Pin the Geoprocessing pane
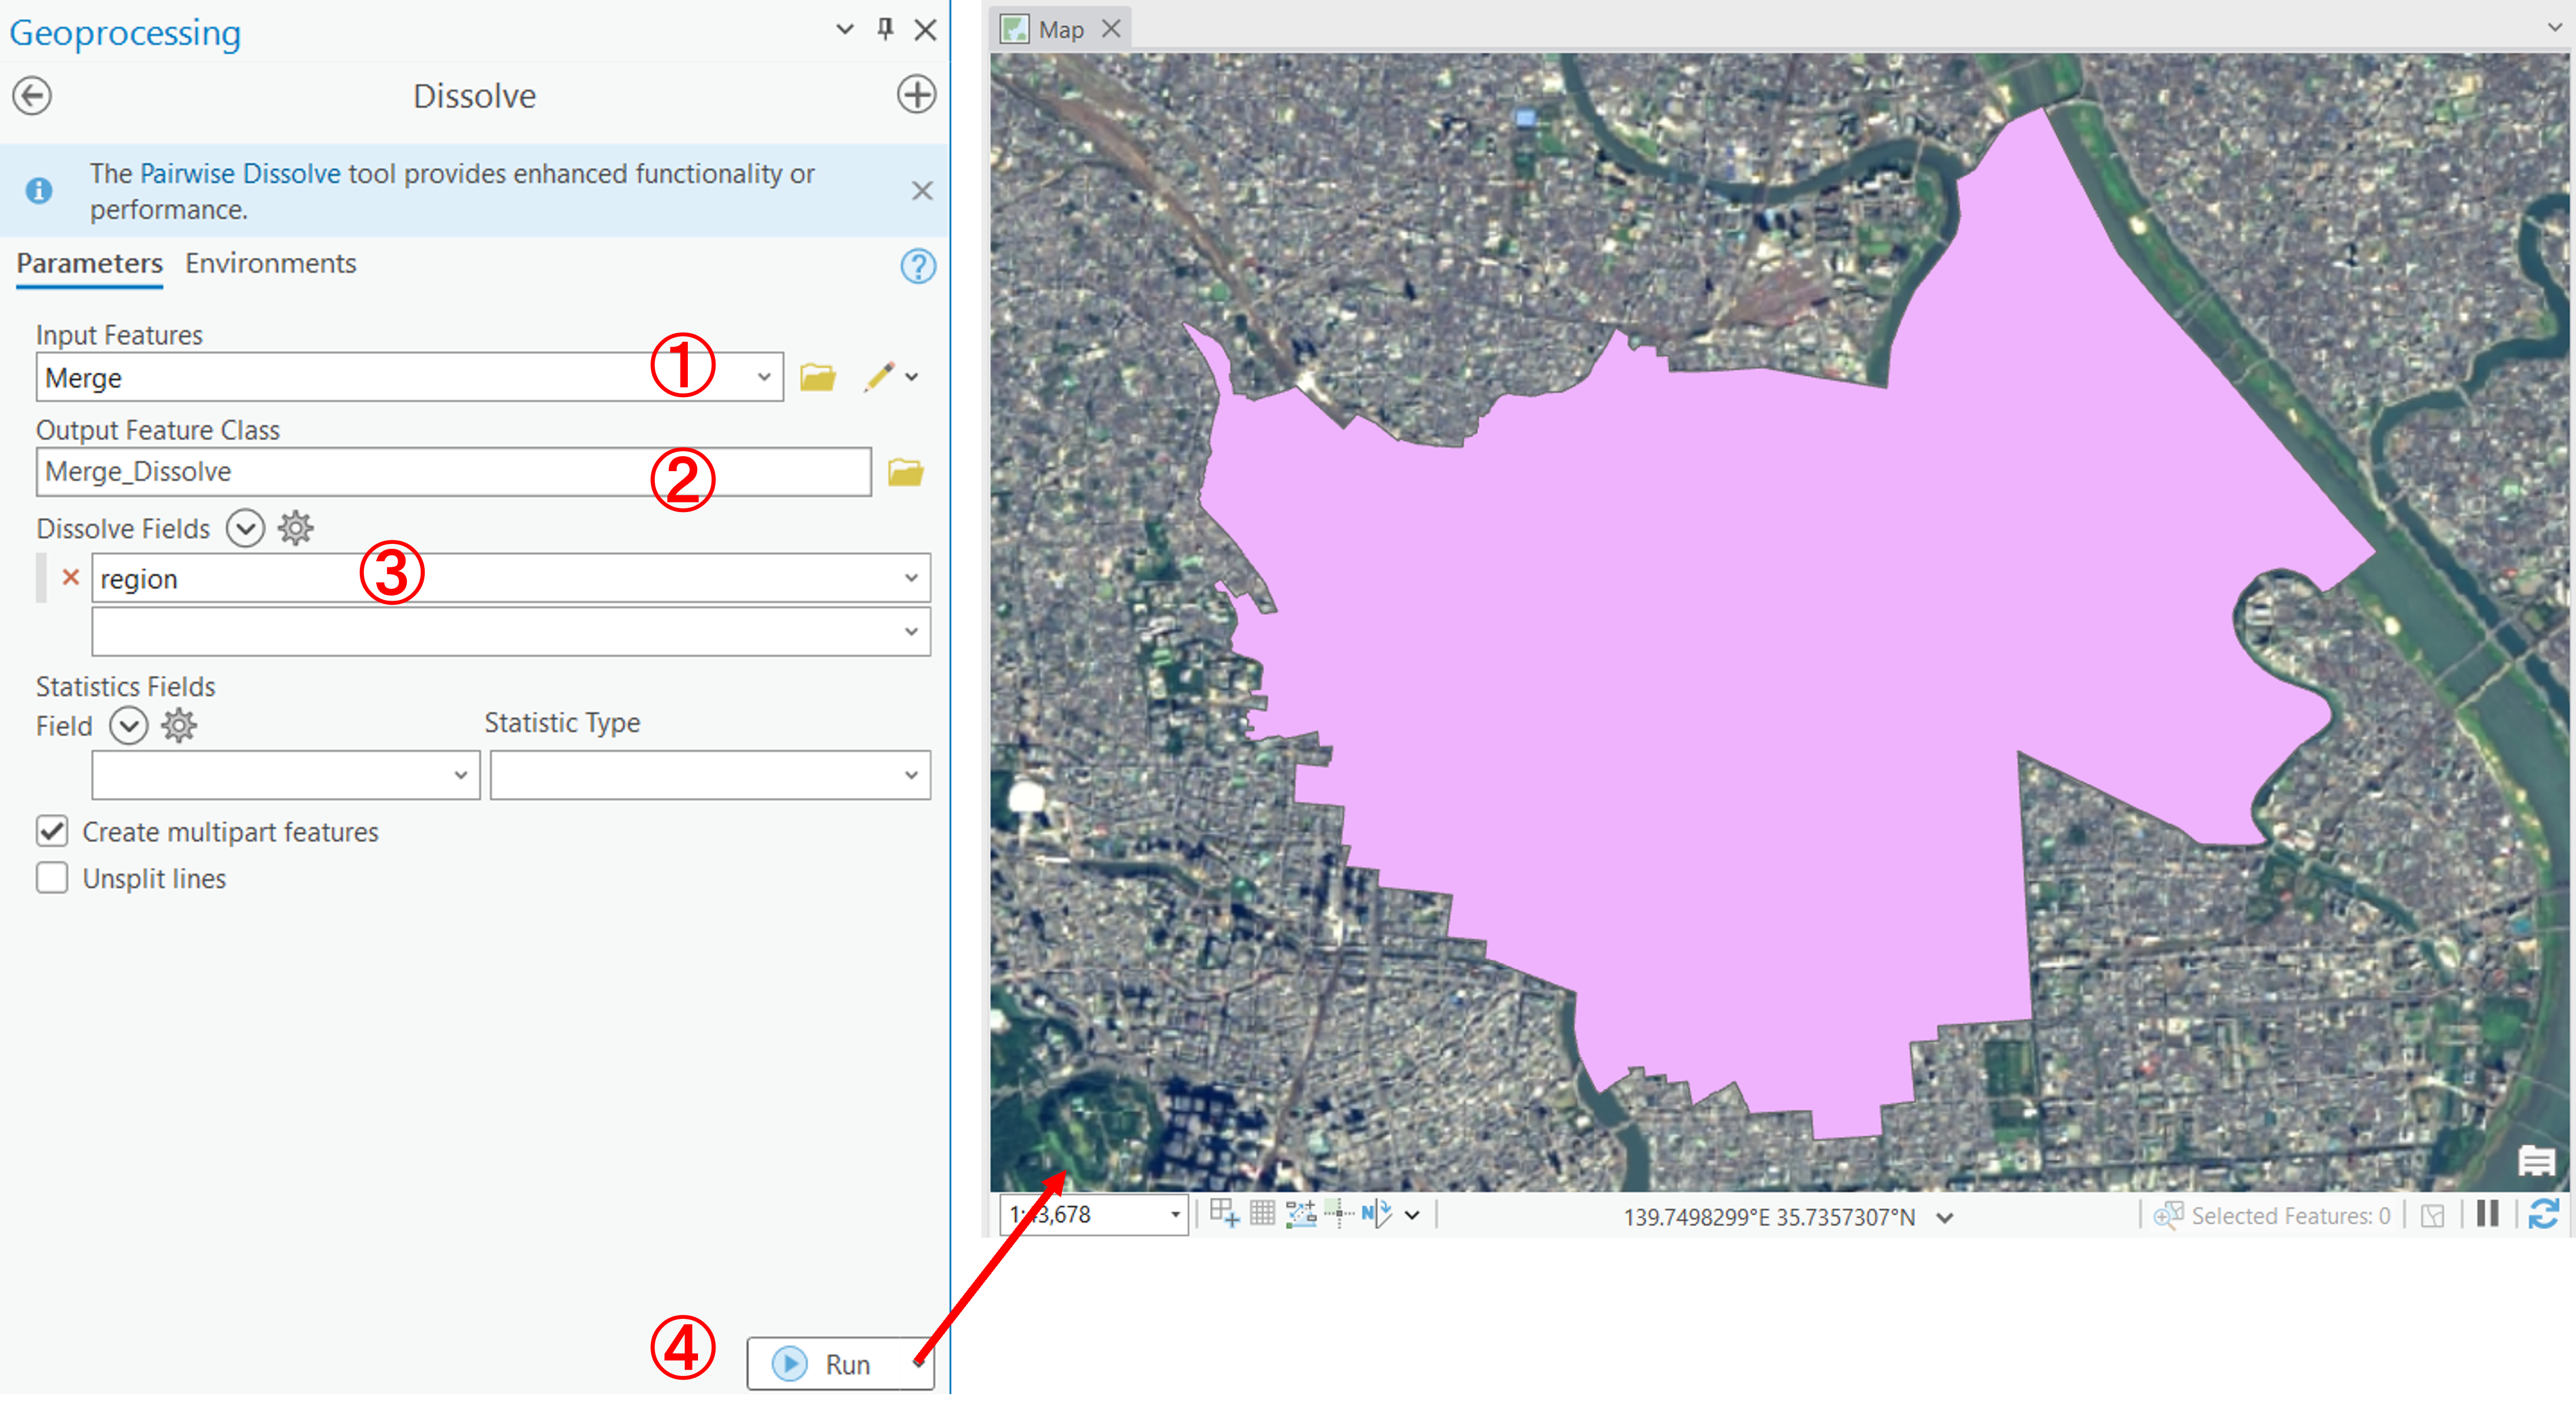 885,29
